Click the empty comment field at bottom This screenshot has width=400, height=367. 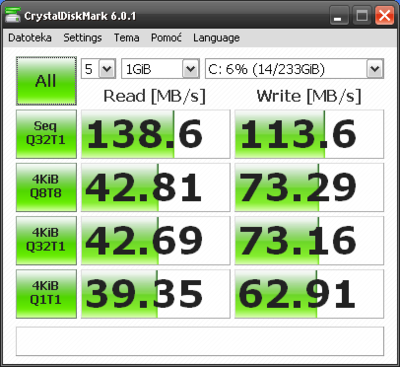click(x=200, y=341)
